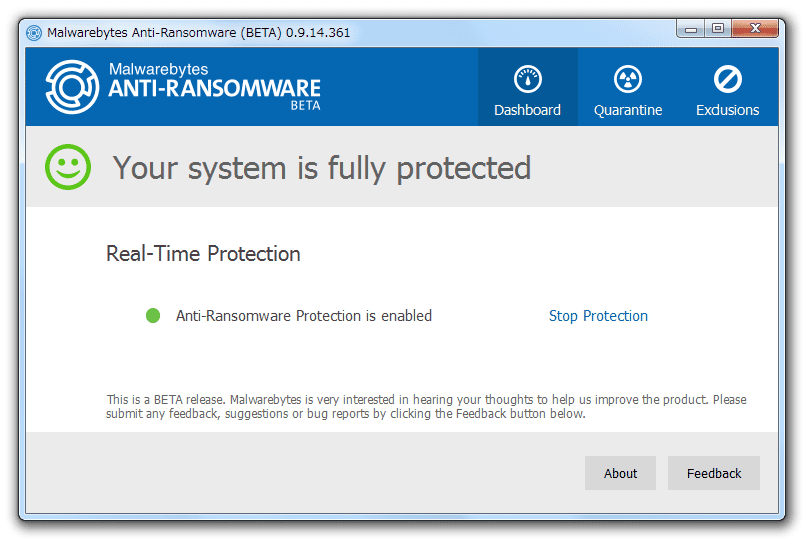Open the Dashboard tab label
805x543 pixels.
527,110
